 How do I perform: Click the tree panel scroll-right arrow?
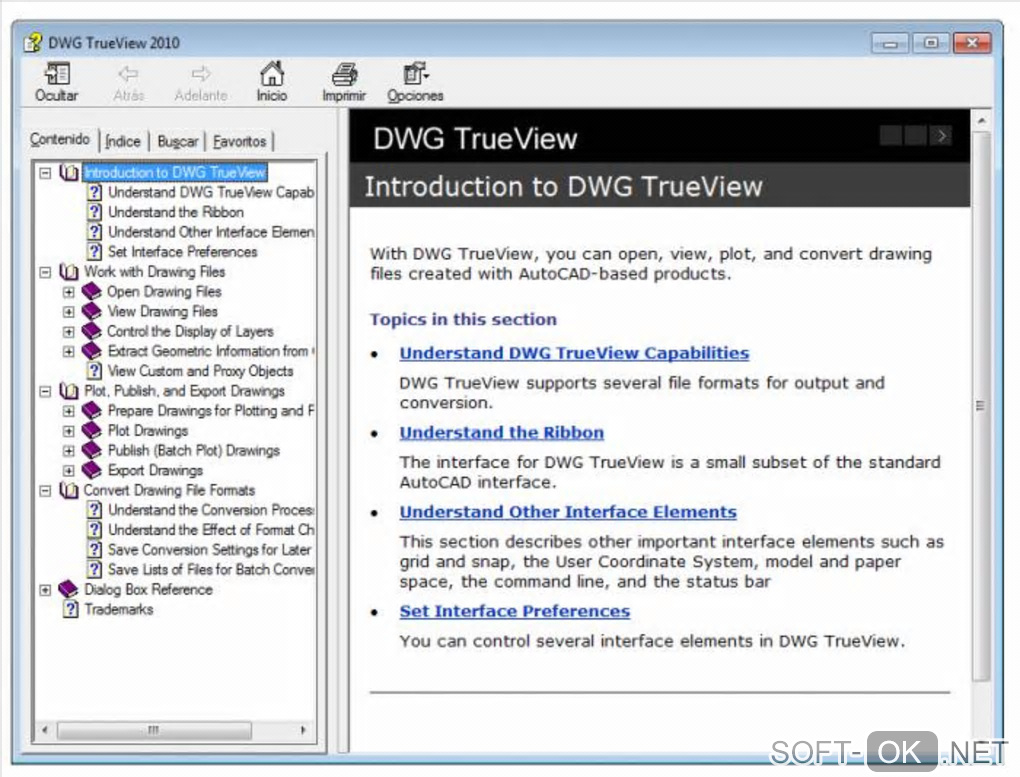pos(303,730)
